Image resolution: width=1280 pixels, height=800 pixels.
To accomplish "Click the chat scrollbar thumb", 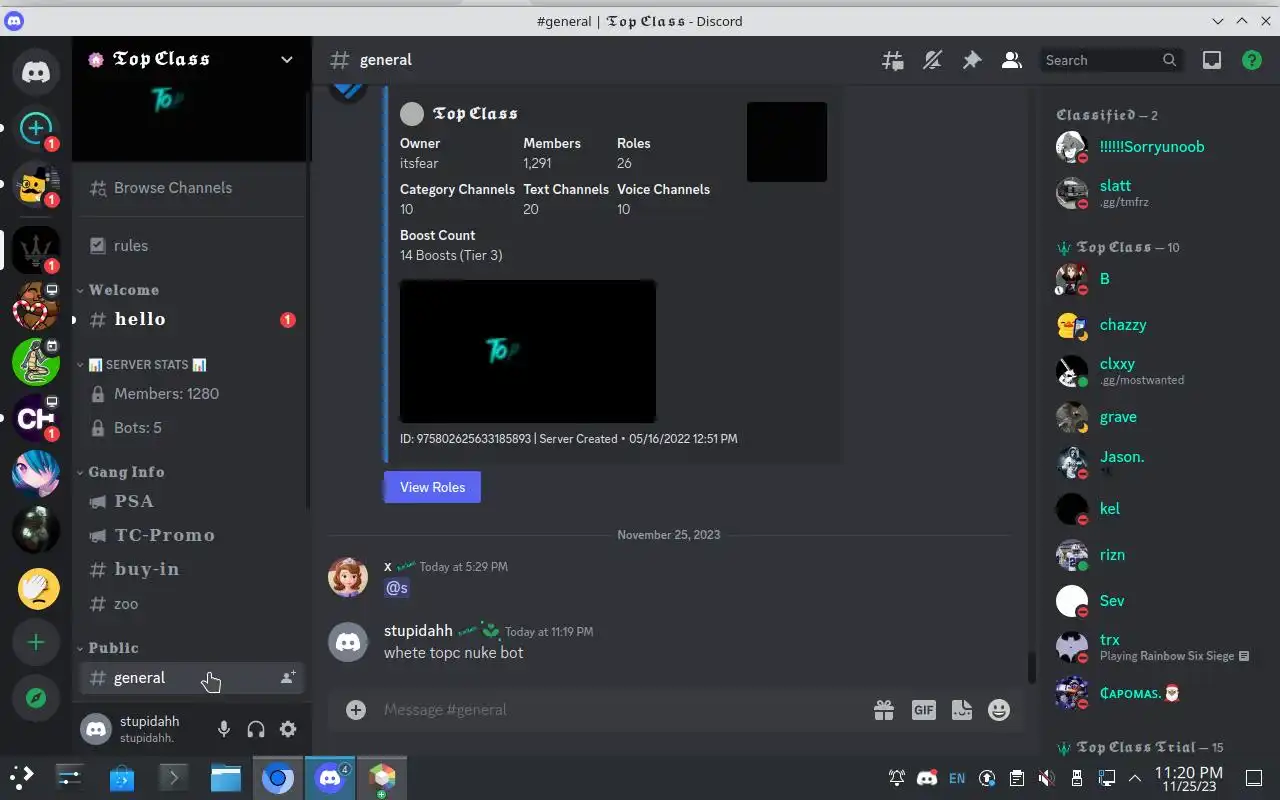I will [1032, 667].
